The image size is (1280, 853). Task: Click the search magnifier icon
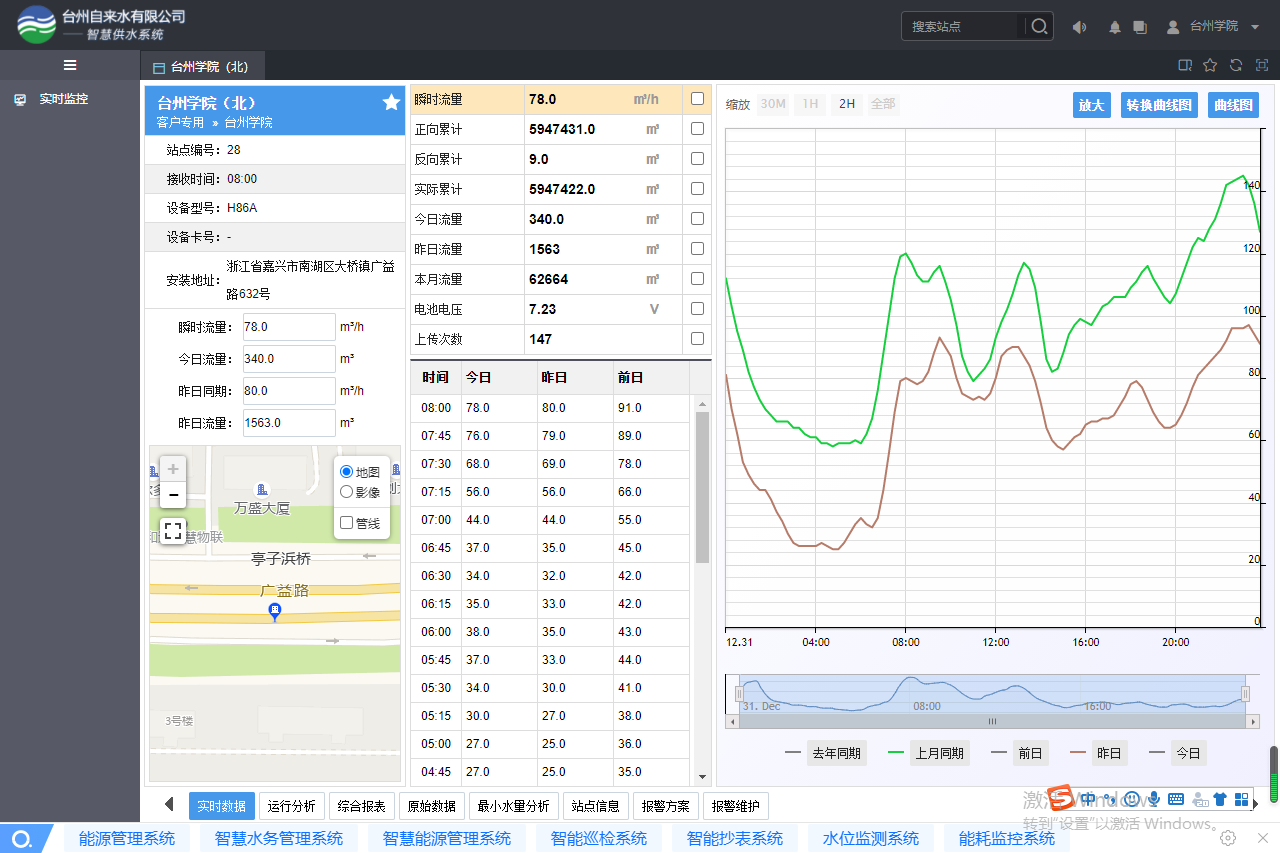point(1040,26)
